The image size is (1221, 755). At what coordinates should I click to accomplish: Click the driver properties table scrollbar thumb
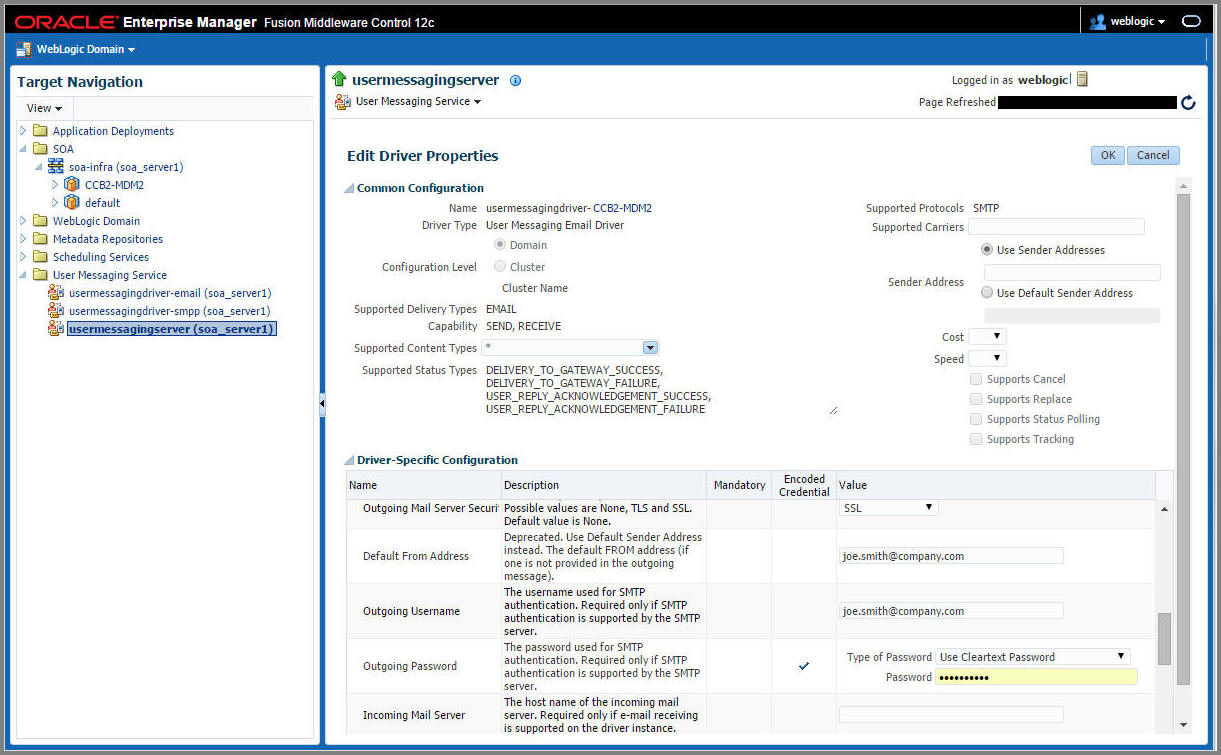pyautogui.click(x=1164, y=639)
